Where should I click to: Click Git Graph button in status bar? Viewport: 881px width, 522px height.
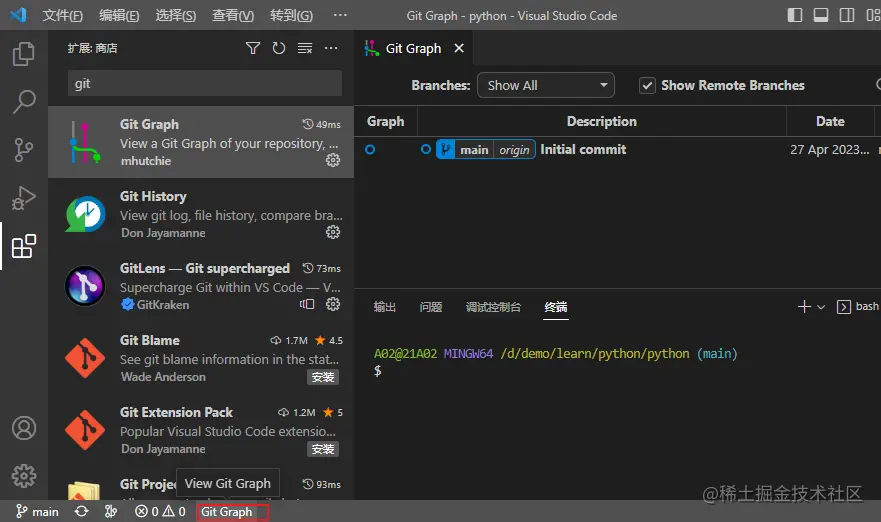pyautogui.click(x=227, y=511)
